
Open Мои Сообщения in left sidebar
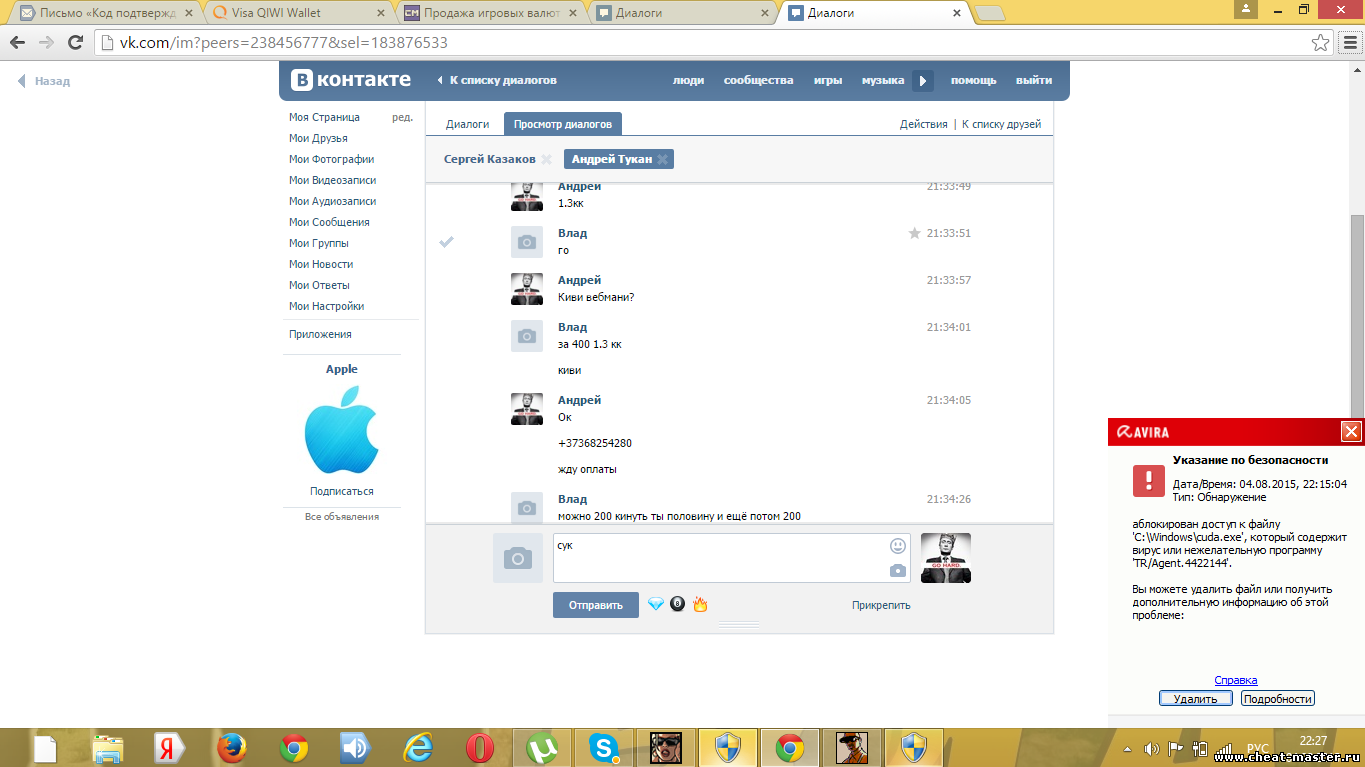pyautogui.click(x=329, y=222)
